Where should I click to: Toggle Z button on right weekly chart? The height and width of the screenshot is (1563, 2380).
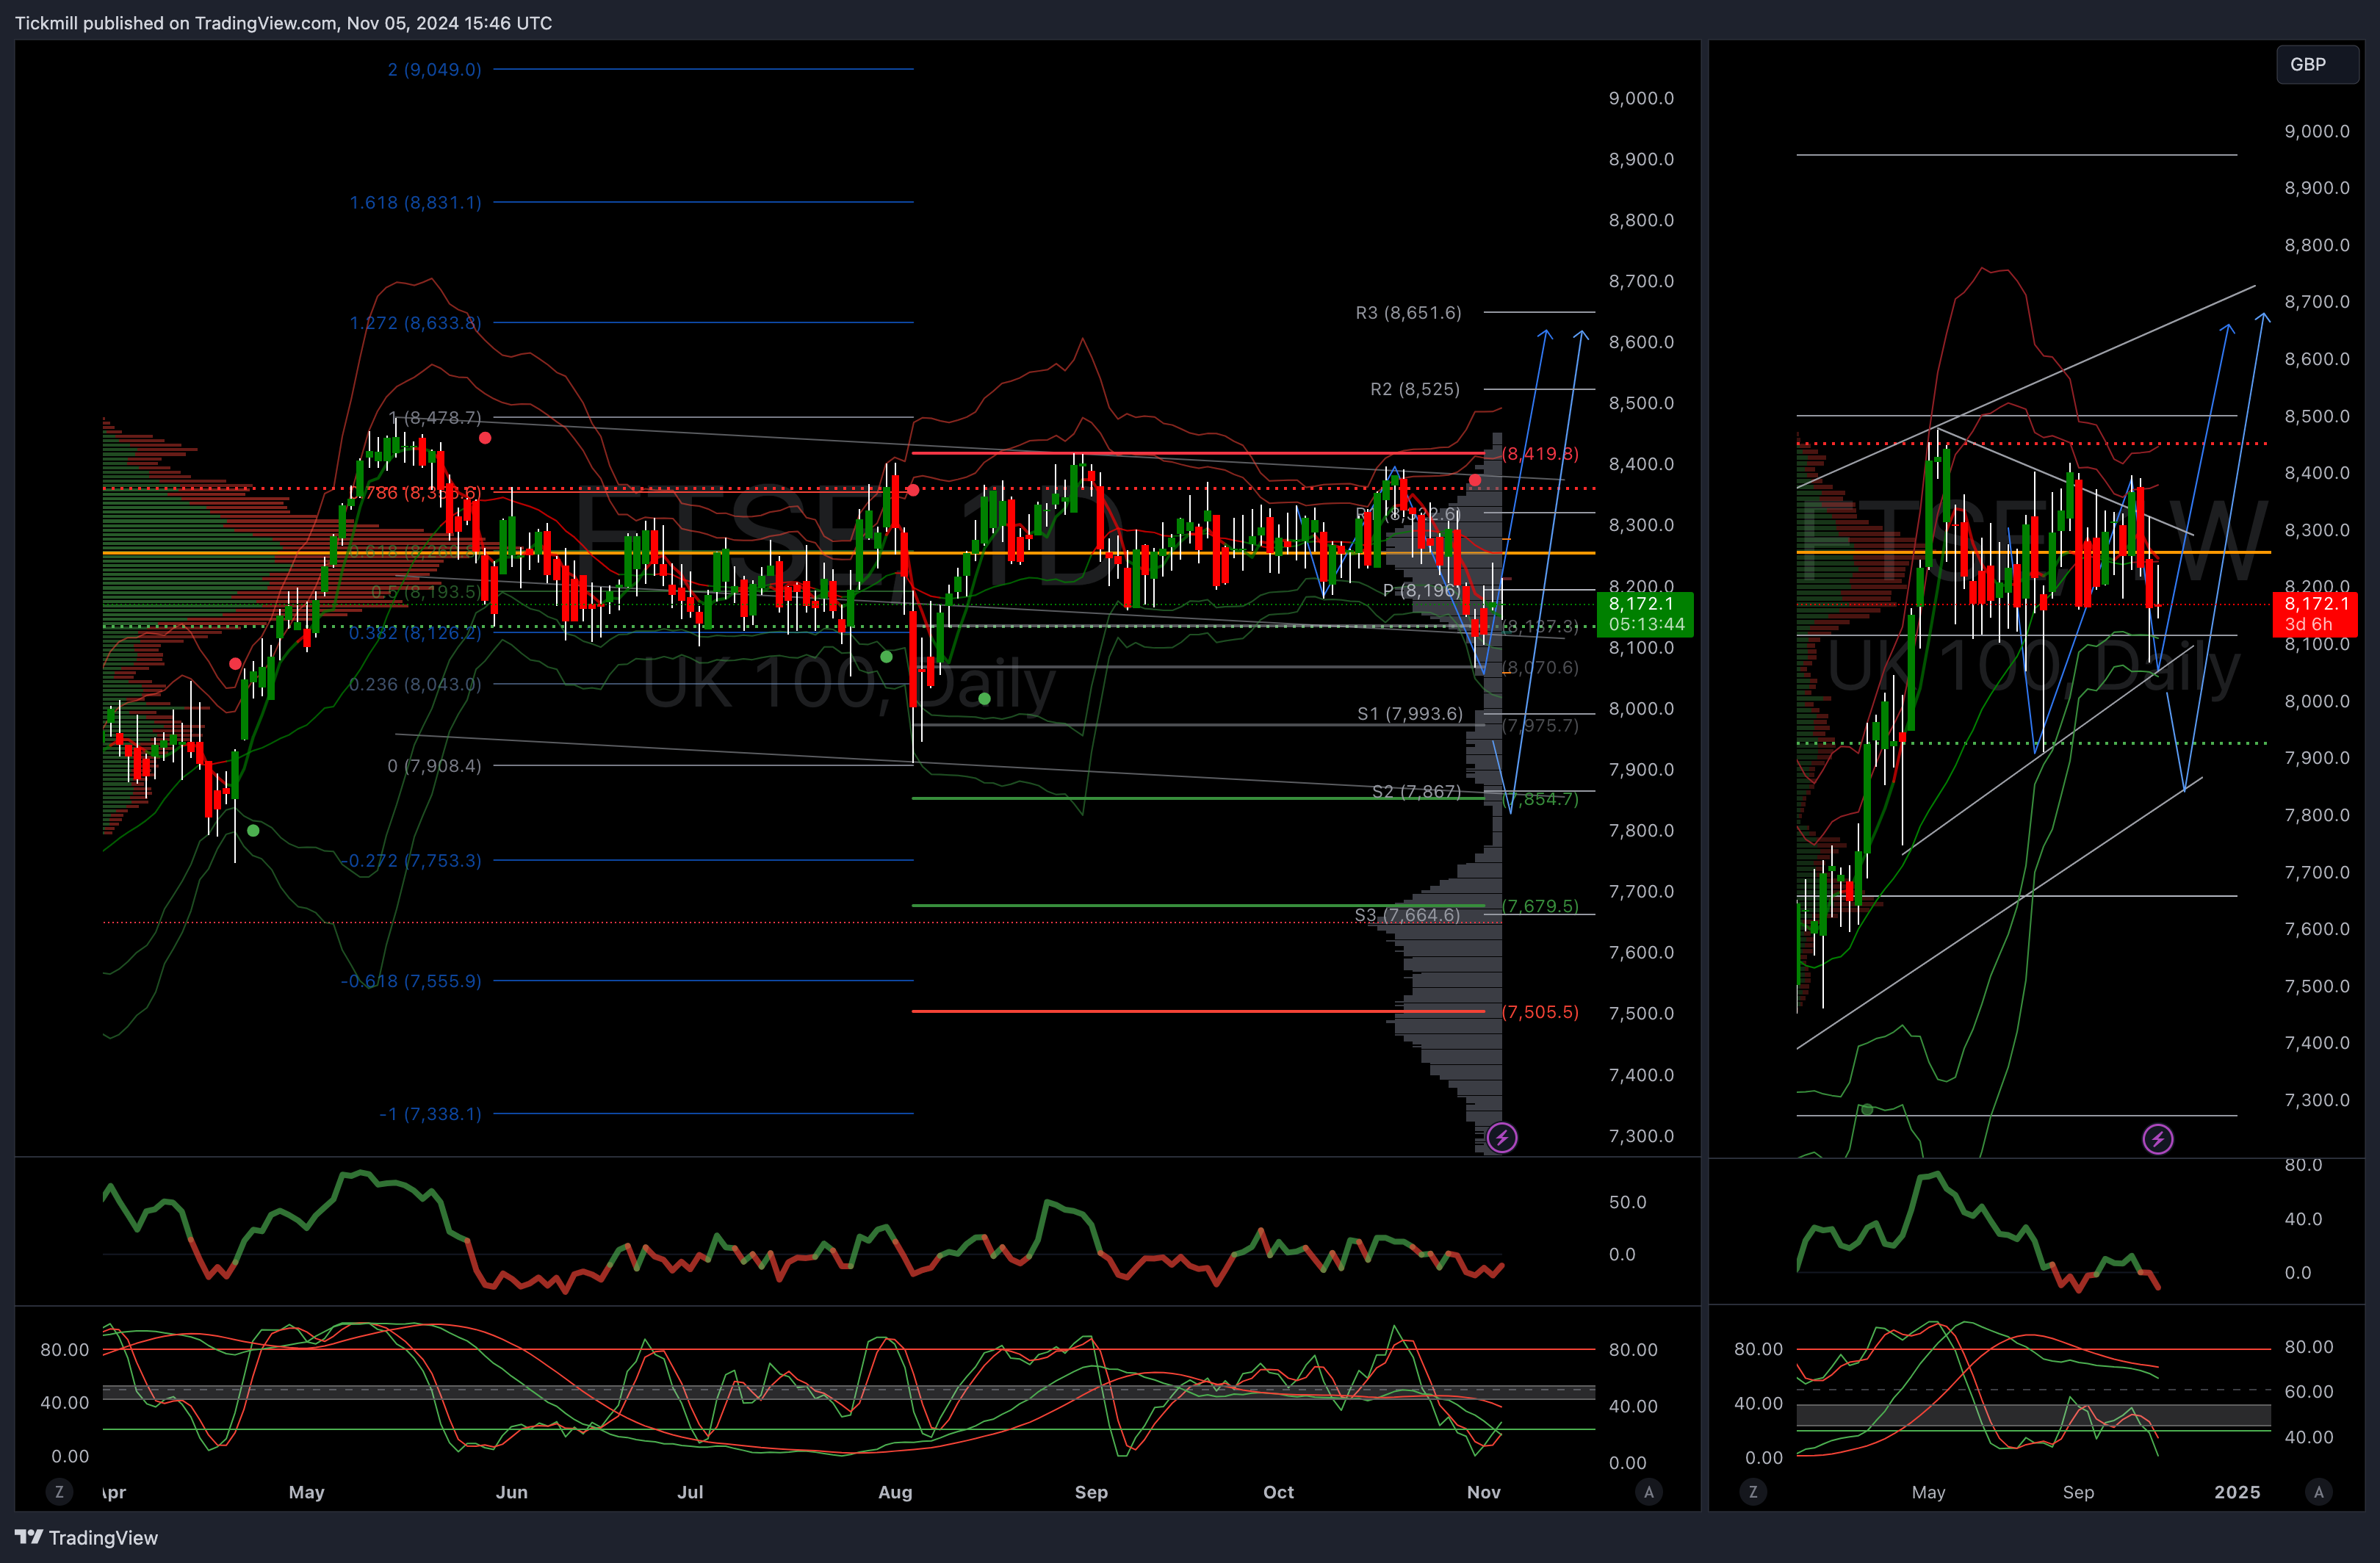[x=1752, y=1492]
